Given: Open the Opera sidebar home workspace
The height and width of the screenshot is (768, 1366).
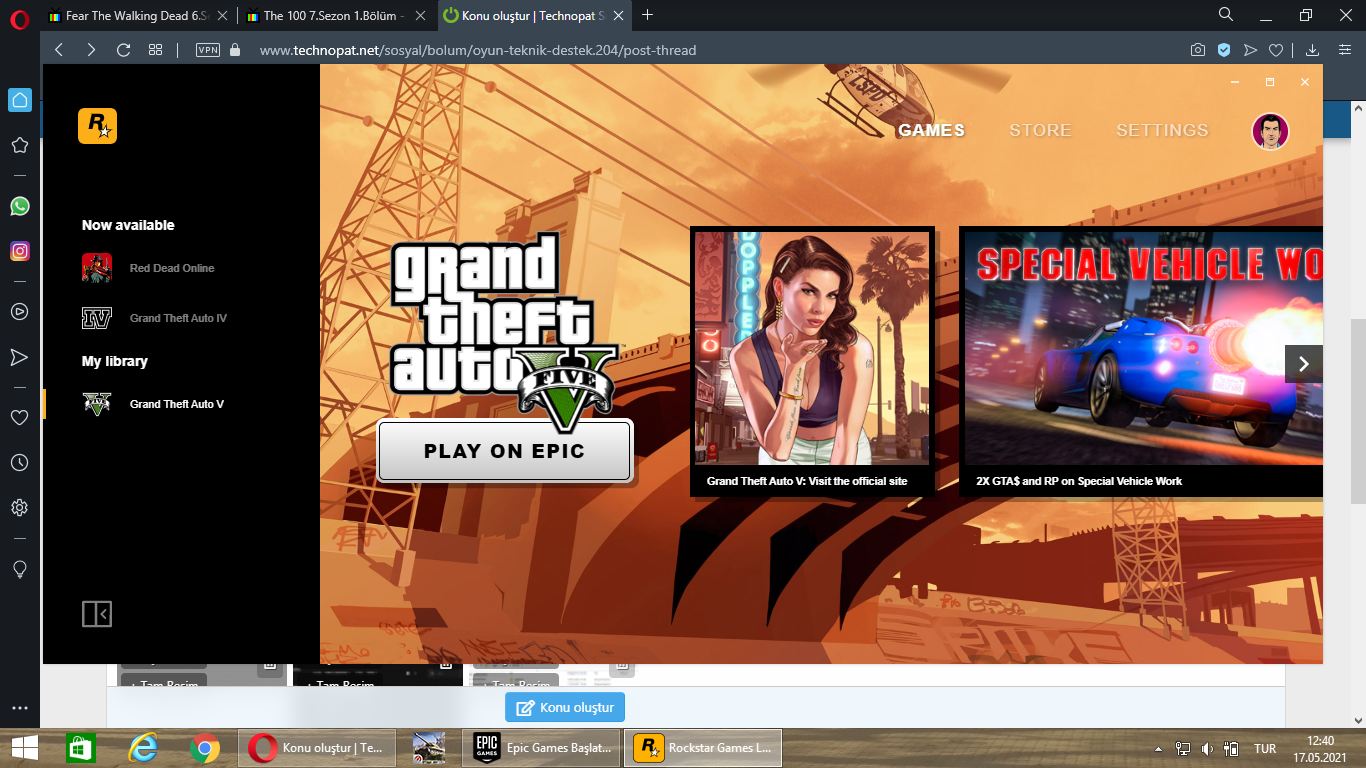Looking at the screenshot, I should coord(19,100).
